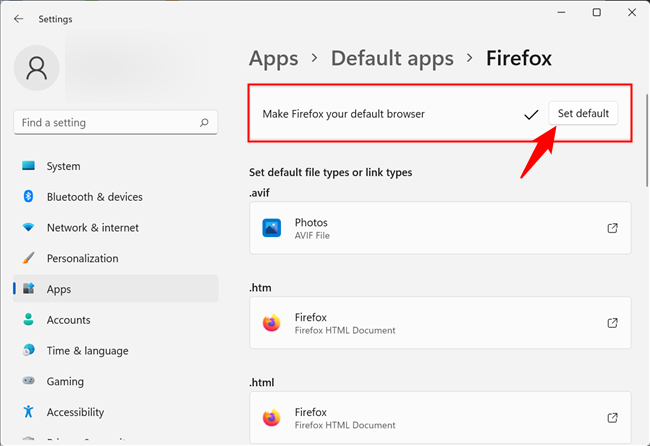Viewport: 650px width, 446px height.
Task: Click the user profile avatar icon
Action: tap(37, 68)
